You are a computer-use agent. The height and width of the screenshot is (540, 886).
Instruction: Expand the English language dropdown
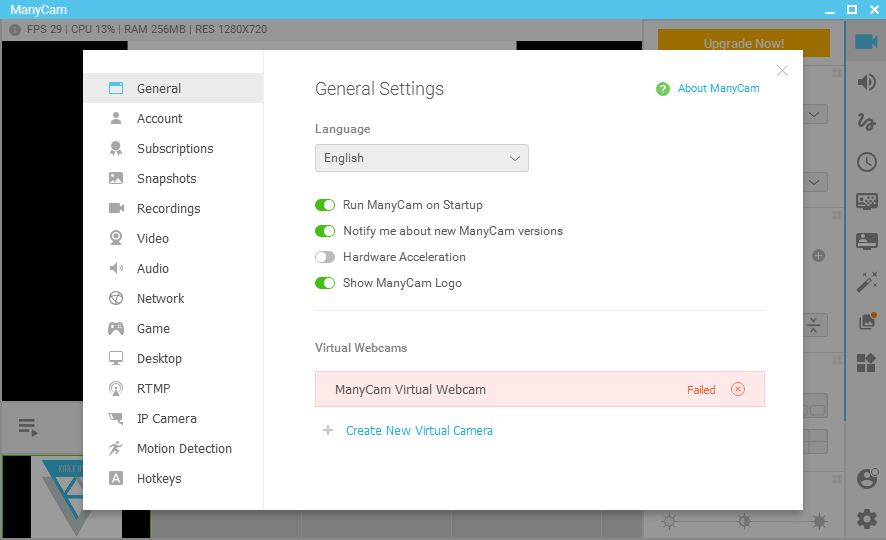click(x=421, y=158)
